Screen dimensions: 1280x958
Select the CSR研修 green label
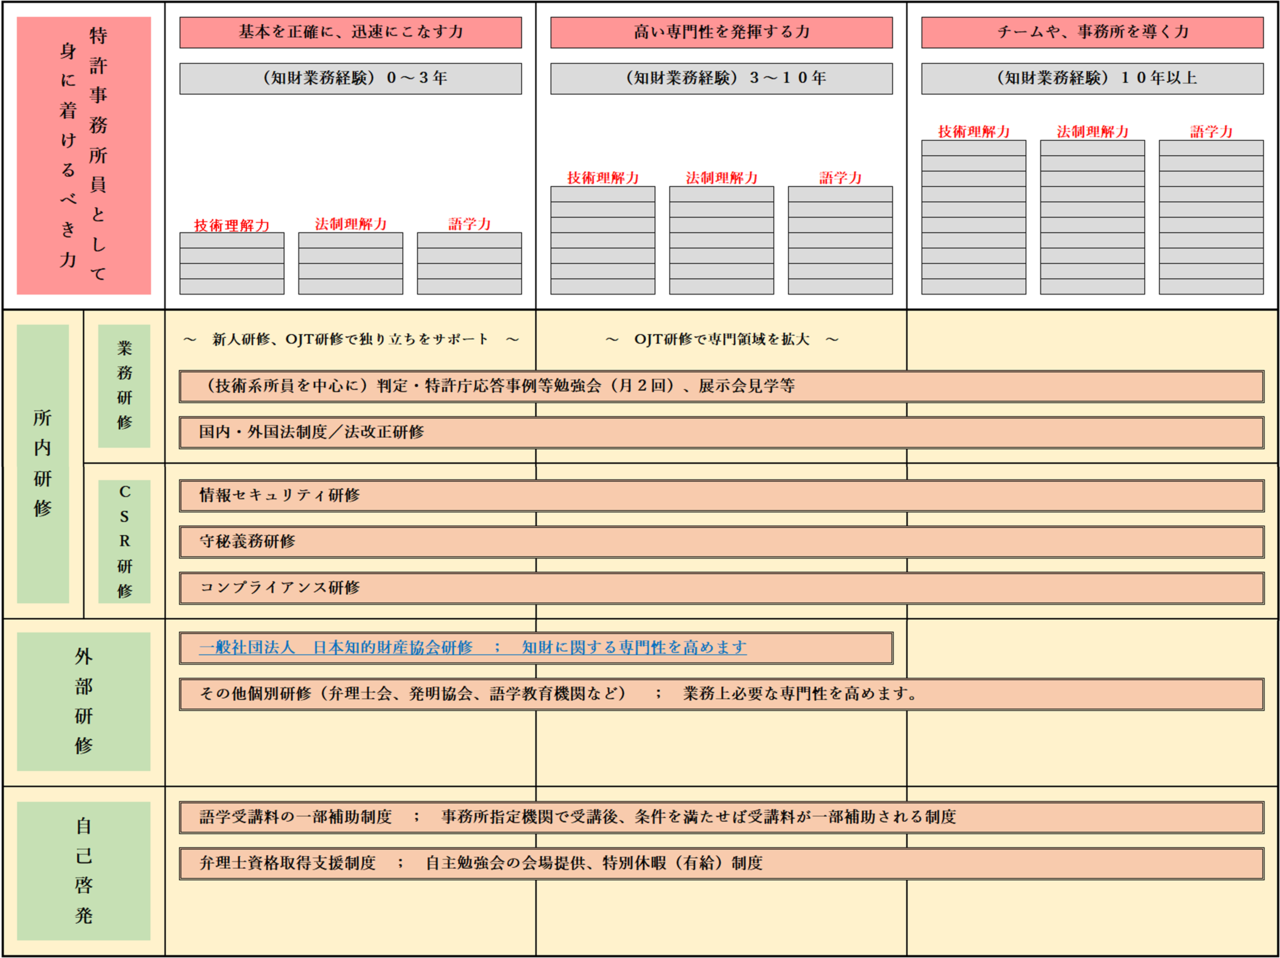point(124,540)
